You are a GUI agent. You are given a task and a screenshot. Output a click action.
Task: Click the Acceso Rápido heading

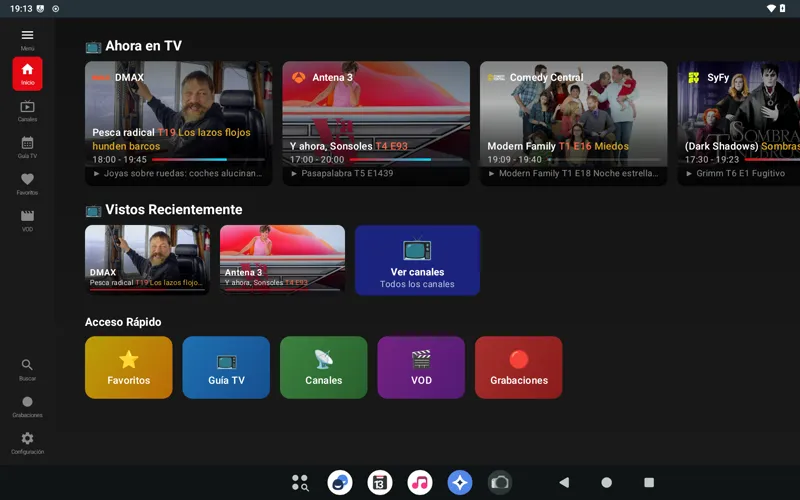pos(123,322)
